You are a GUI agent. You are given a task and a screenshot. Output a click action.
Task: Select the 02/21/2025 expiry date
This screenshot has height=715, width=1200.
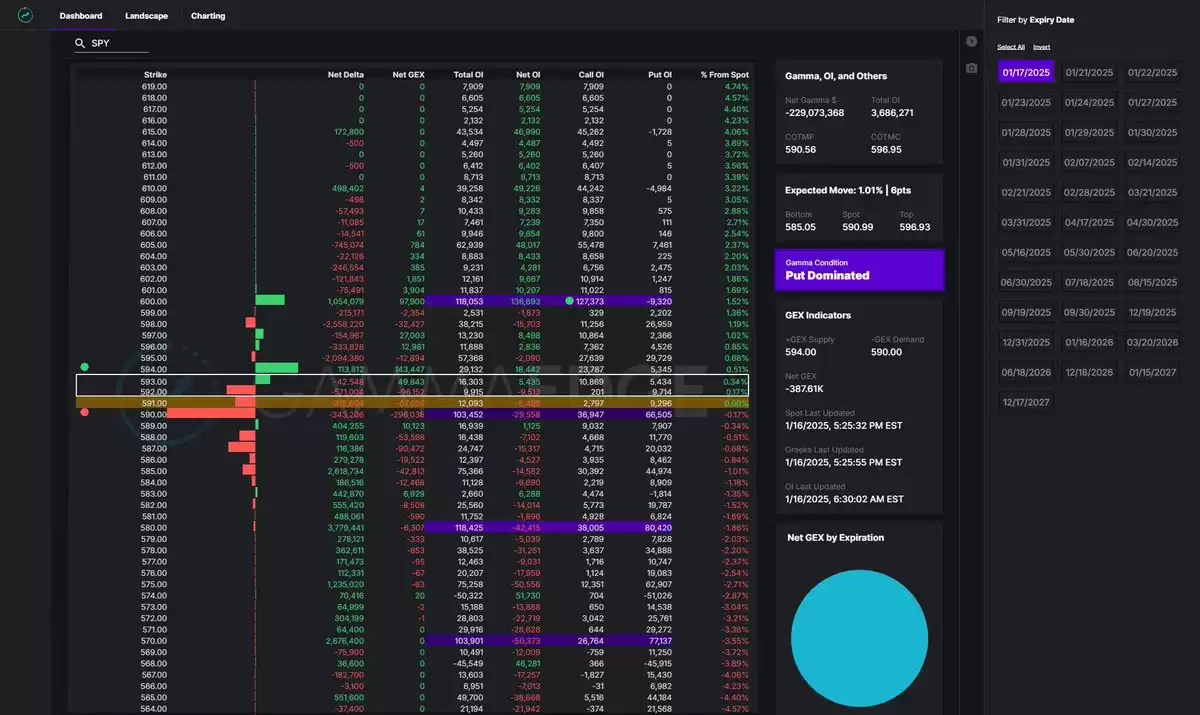coord(1026,192)
